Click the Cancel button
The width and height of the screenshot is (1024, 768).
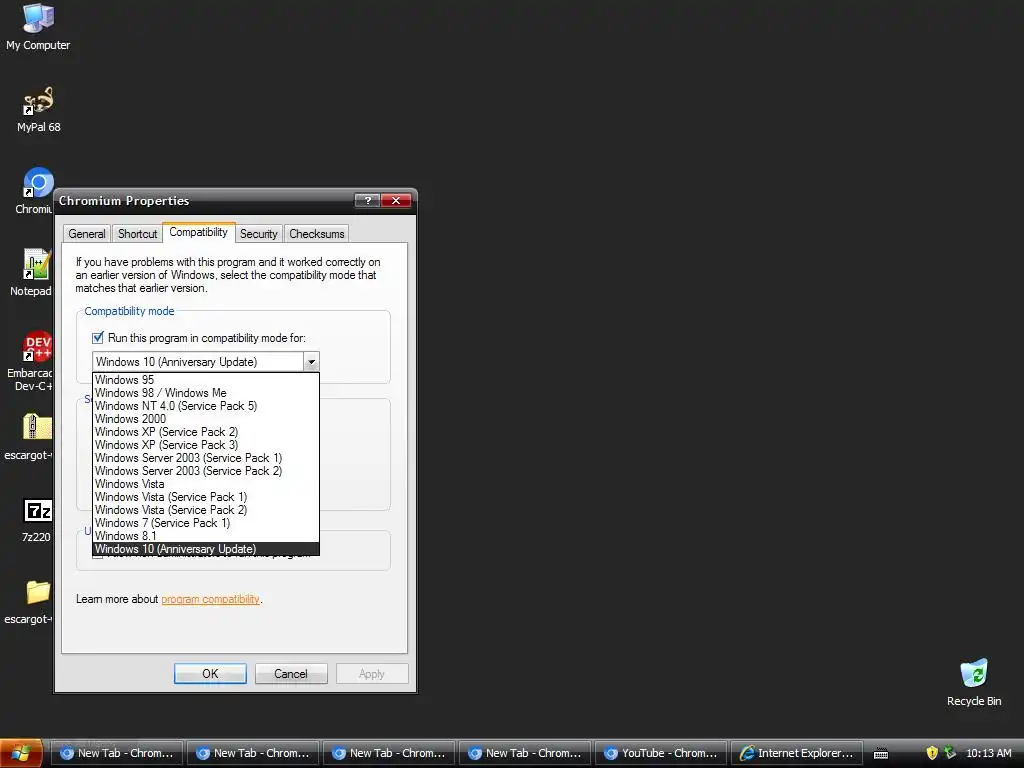coord(291,673)
